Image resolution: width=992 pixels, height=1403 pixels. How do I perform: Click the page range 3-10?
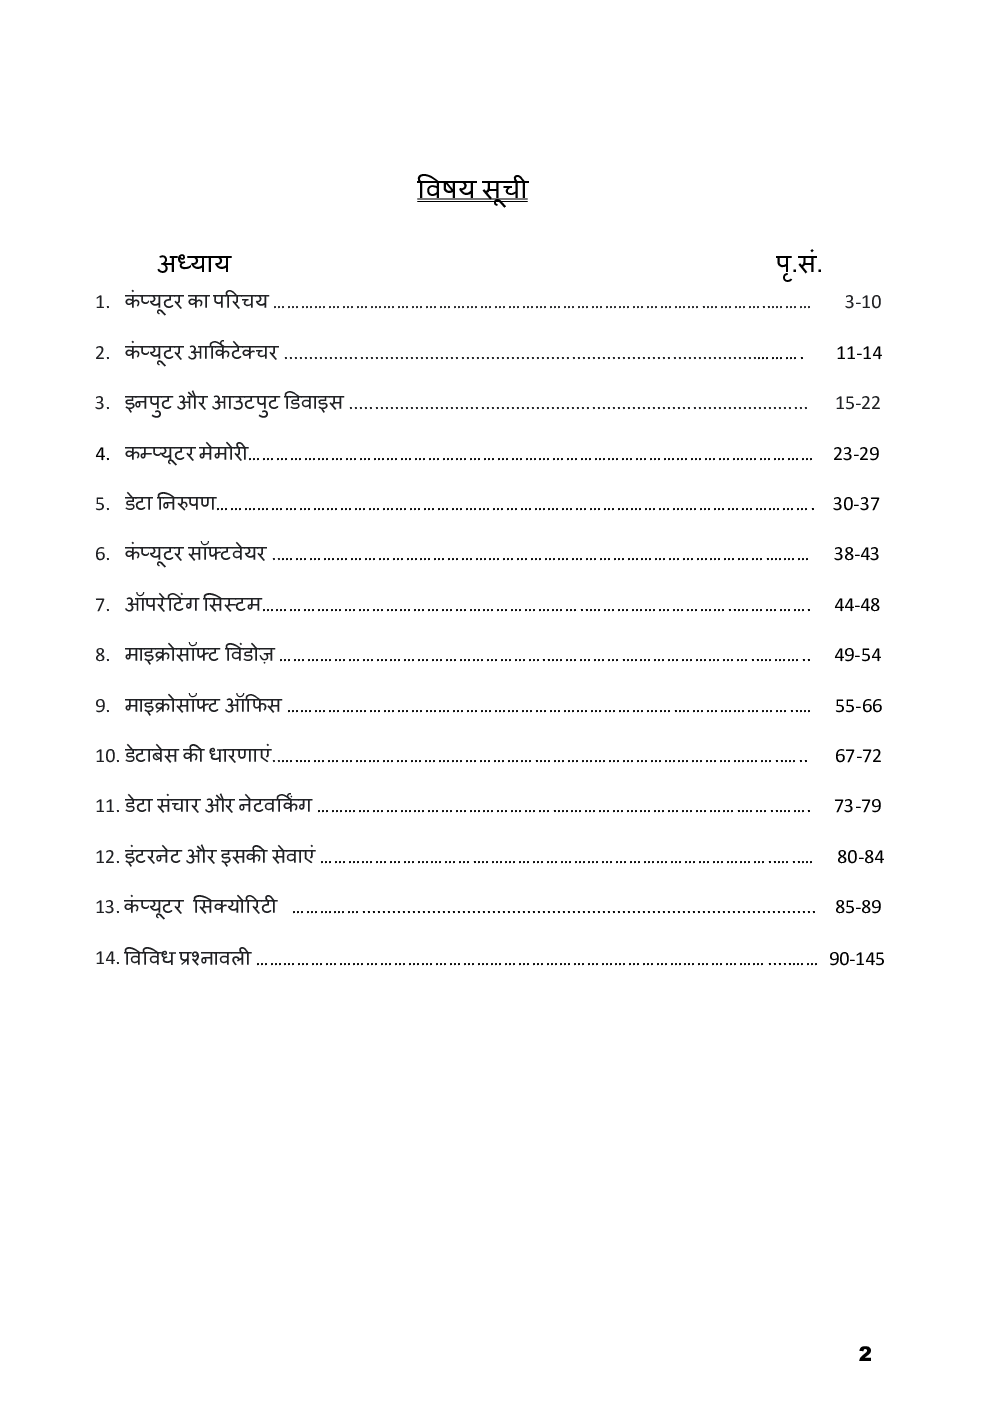click(x=862, y=302)
